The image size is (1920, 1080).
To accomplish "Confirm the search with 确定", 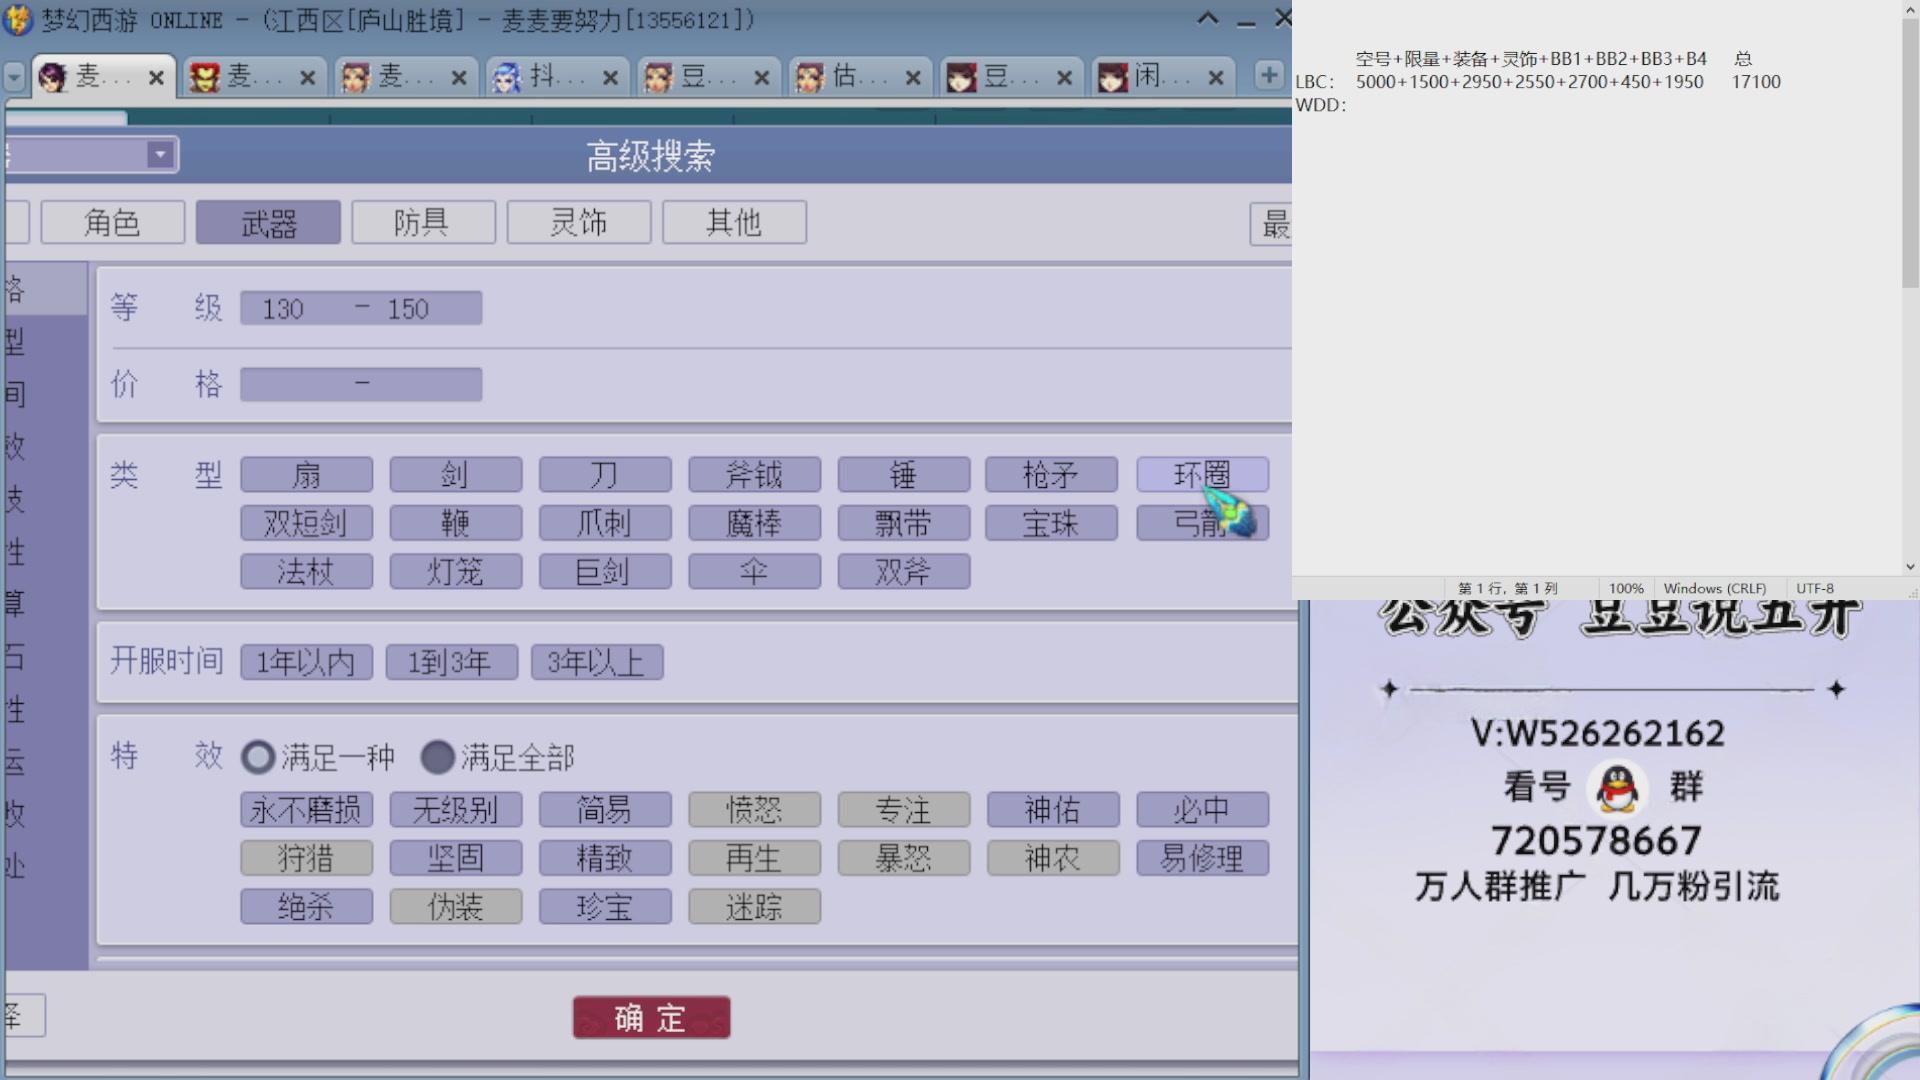I will (x=651, y=1018).
